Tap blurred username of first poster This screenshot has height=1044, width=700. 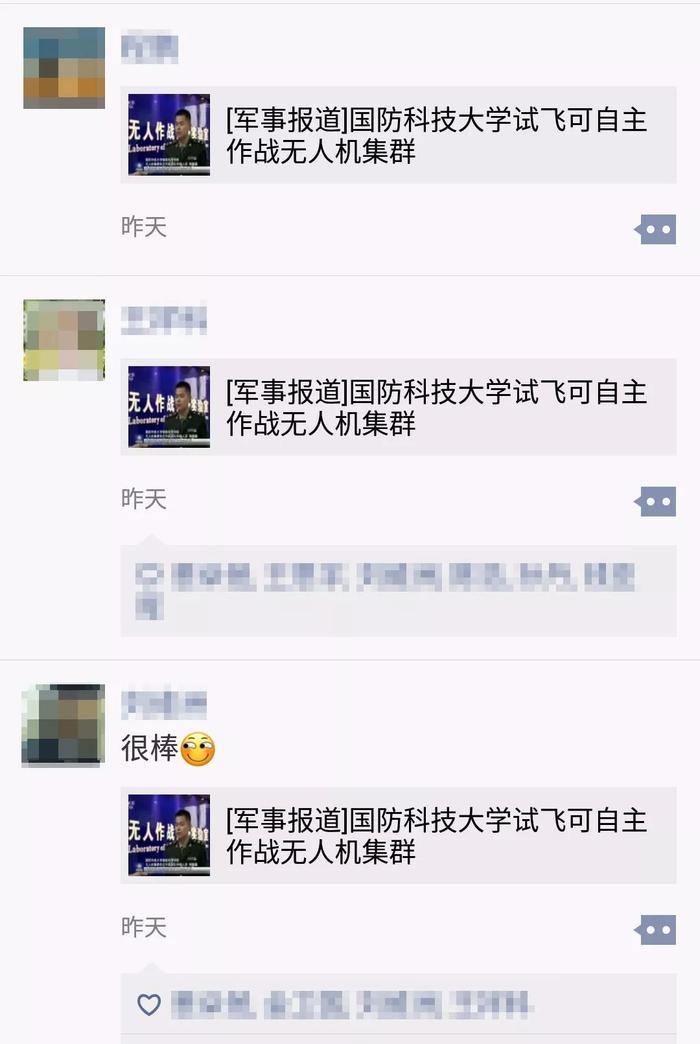pos(149,49)
